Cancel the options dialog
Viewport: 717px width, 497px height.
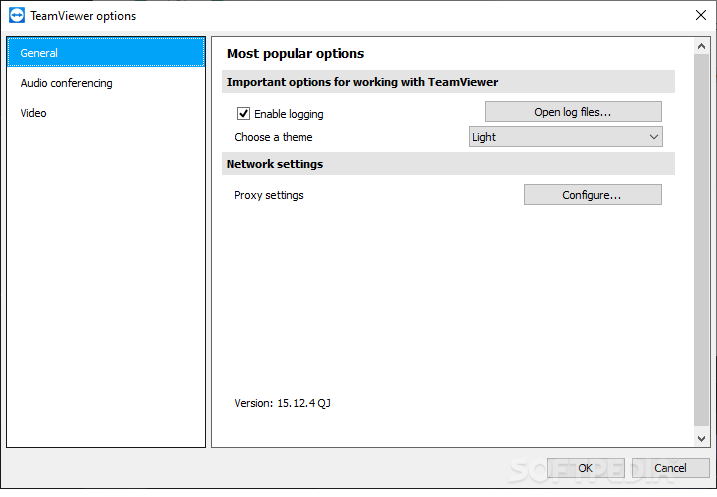coord(670,468)
